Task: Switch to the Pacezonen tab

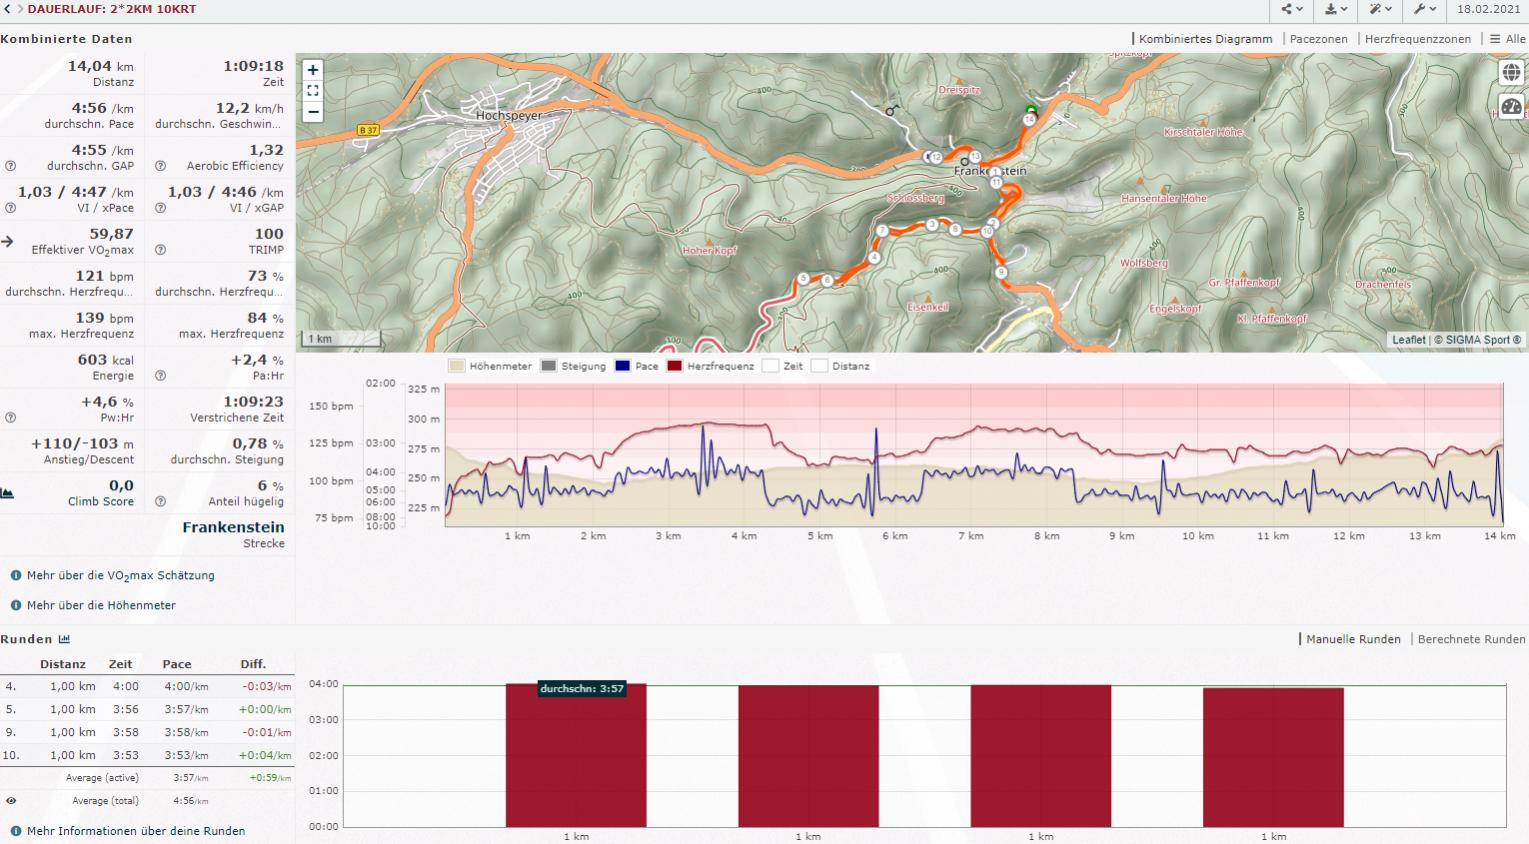Action: point(1318,39)
